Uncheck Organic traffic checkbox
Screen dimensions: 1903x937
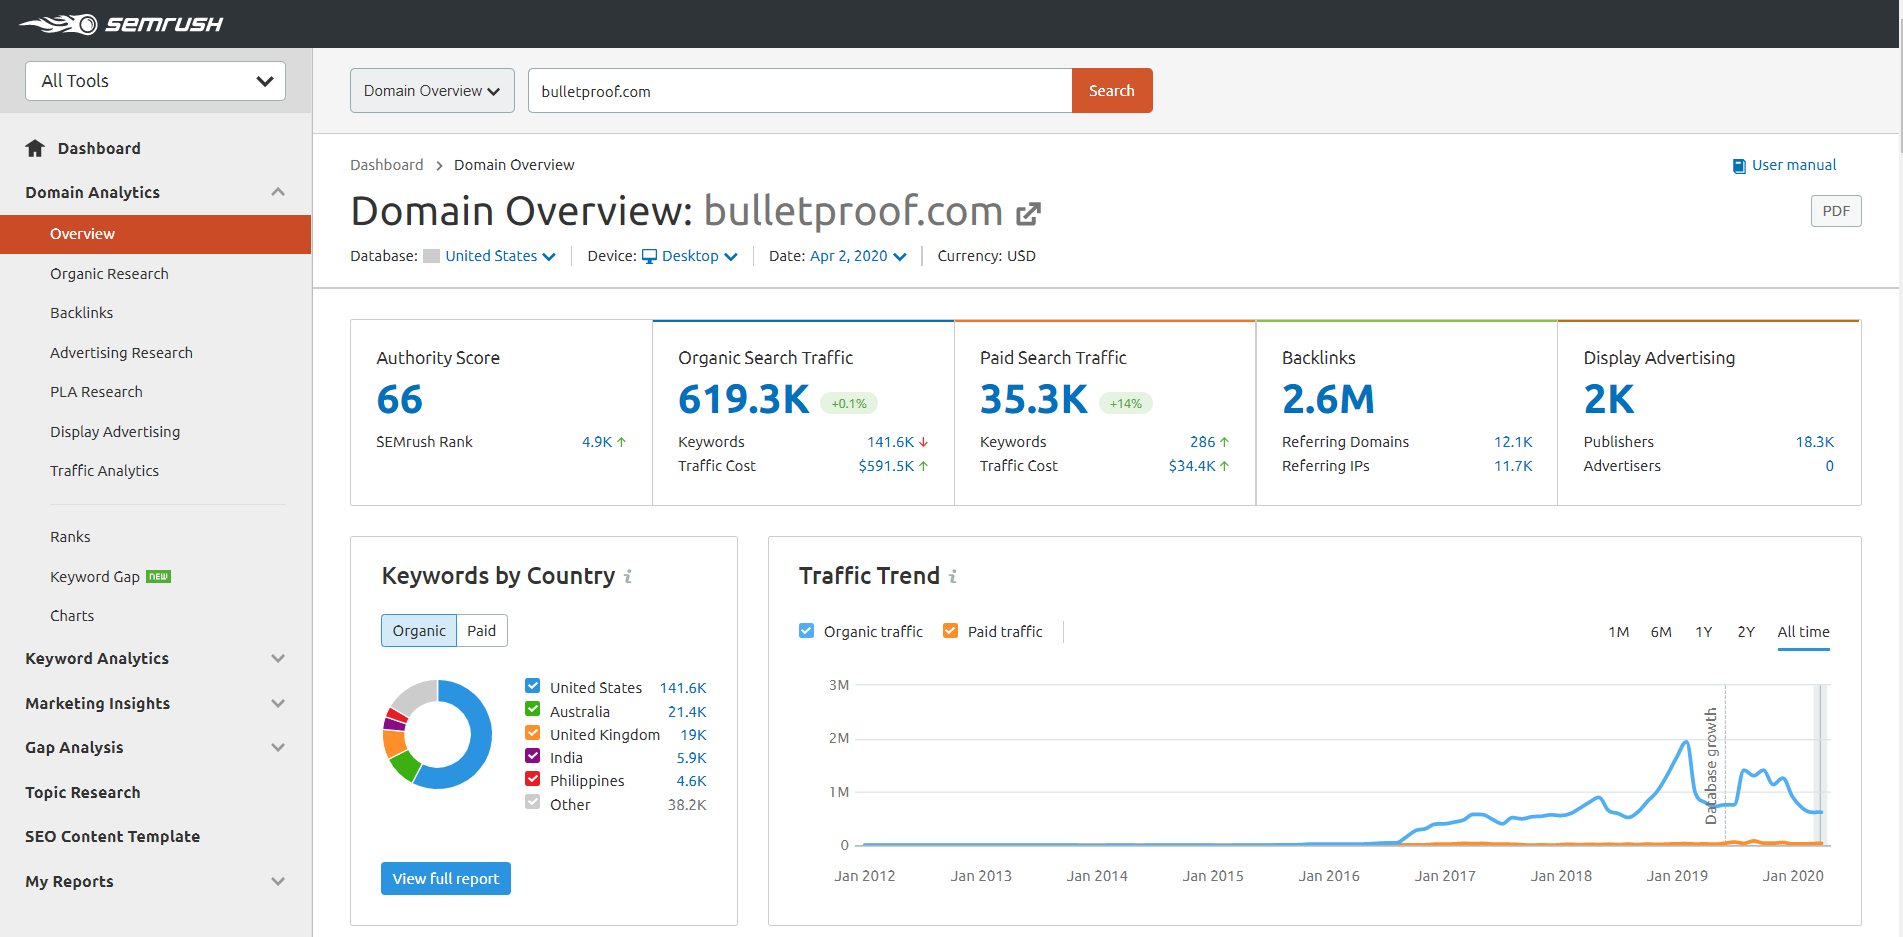(807, 631)
